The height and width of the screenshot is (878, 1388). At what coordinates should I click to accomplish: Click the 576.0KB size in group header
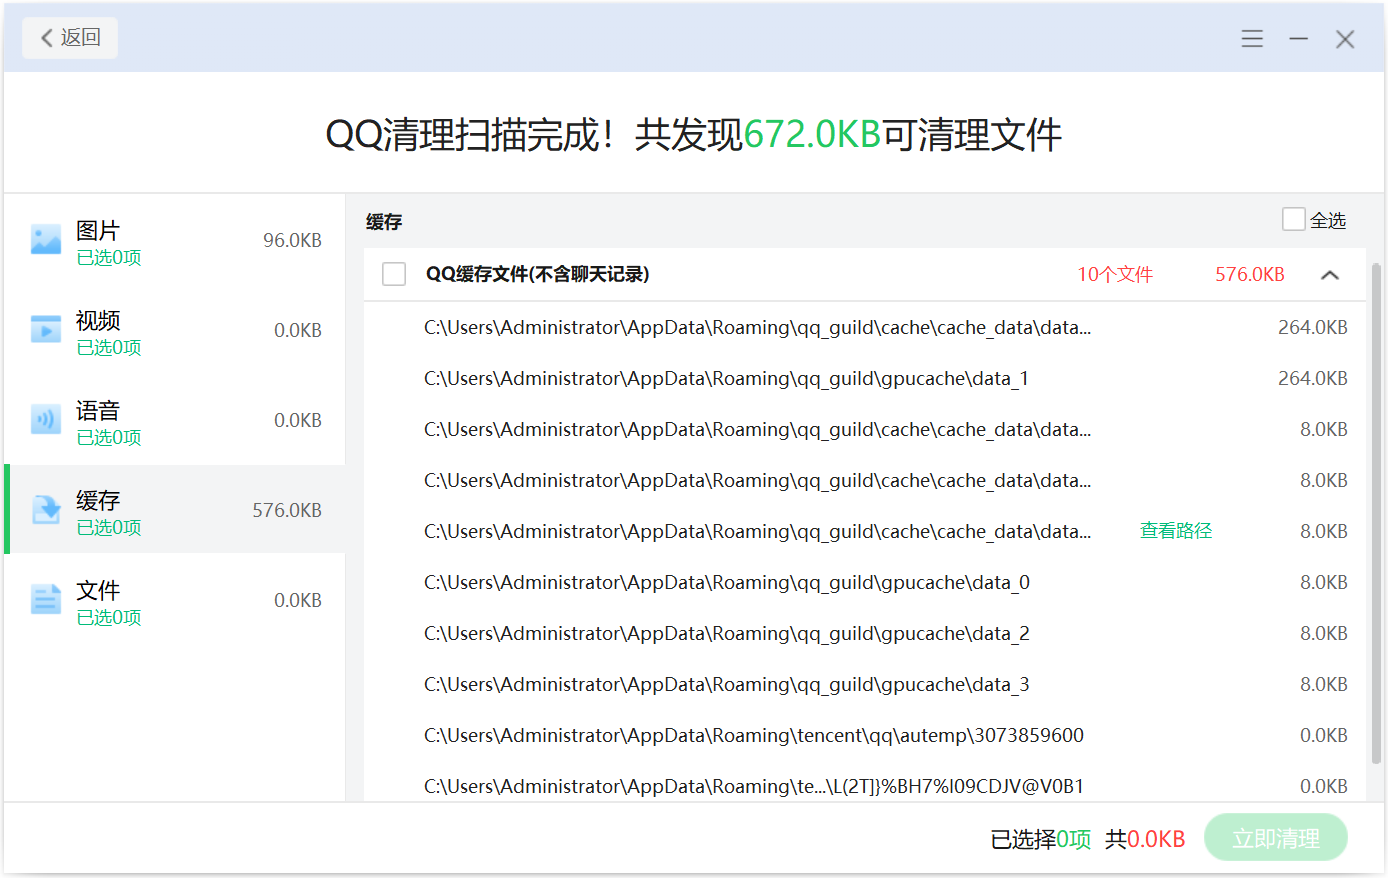(1249, 274)
